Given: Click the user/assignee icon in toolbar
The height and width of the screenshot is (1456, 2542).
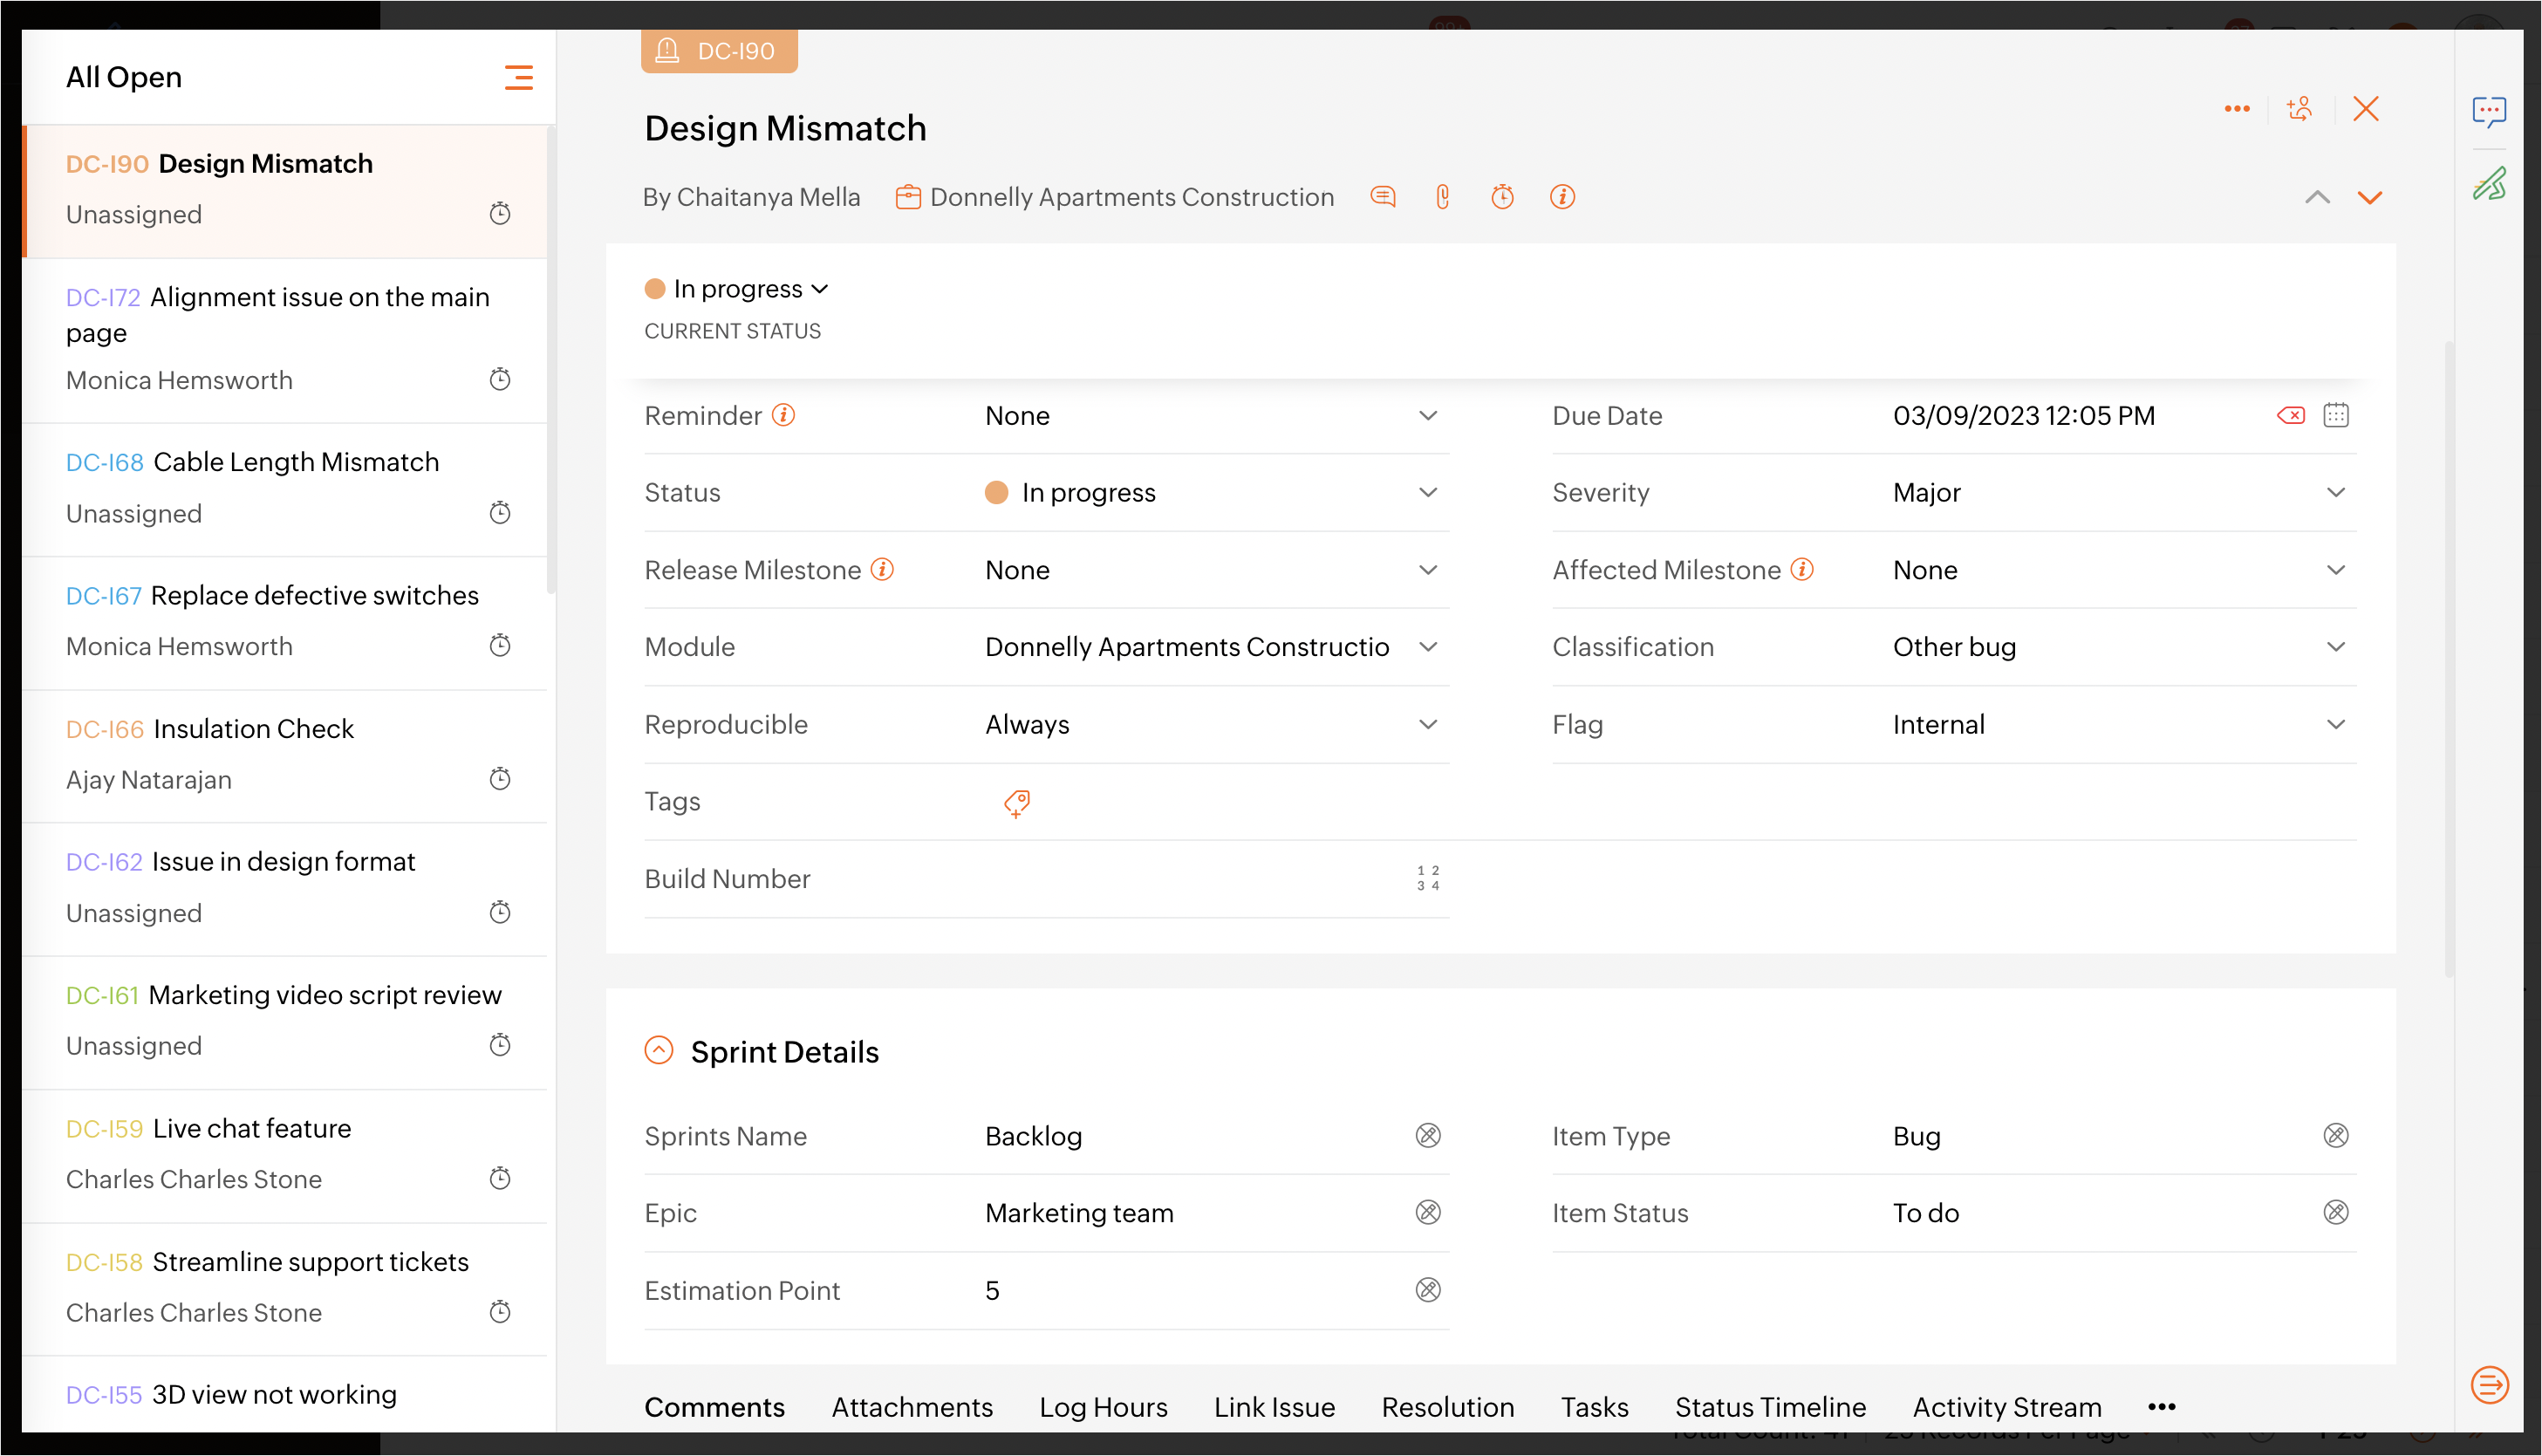Looking at the screenshot, I should coord(2301,110).
